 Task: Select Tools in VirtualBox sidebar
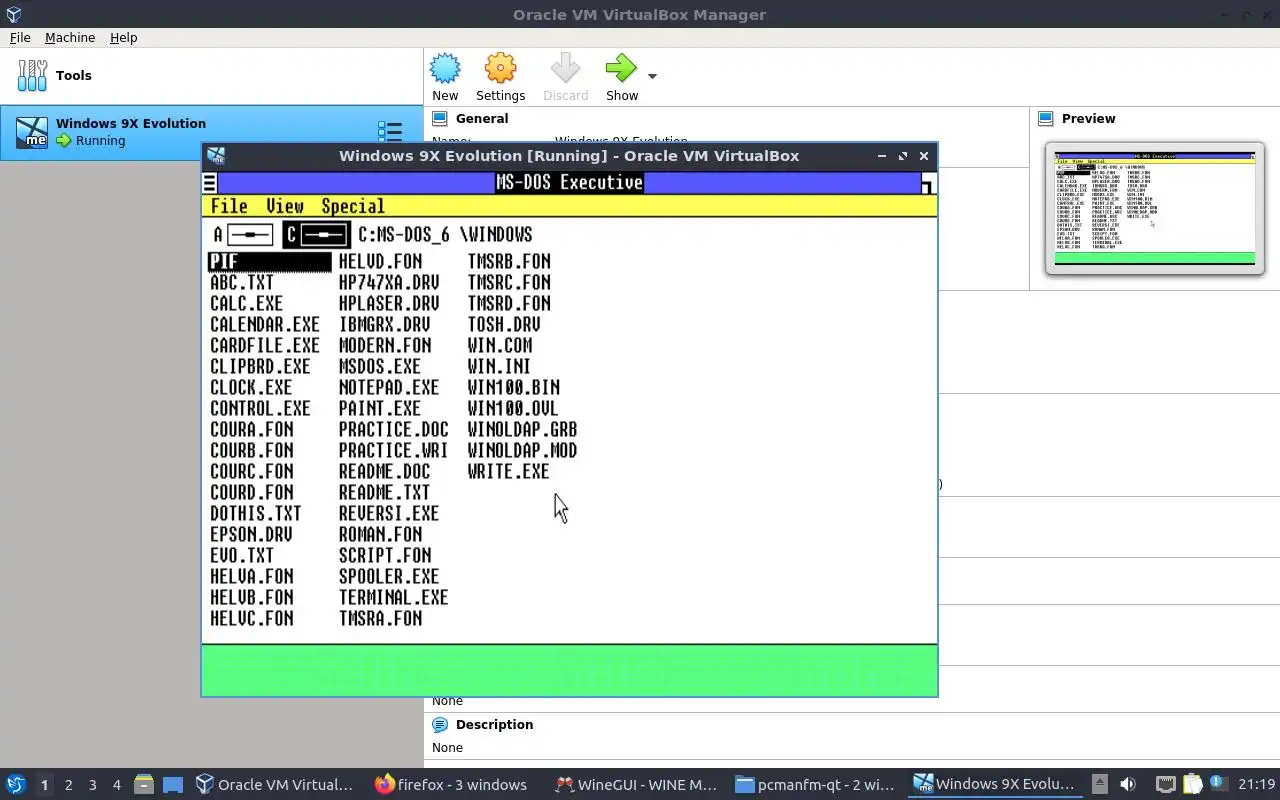tap(212, 75)
